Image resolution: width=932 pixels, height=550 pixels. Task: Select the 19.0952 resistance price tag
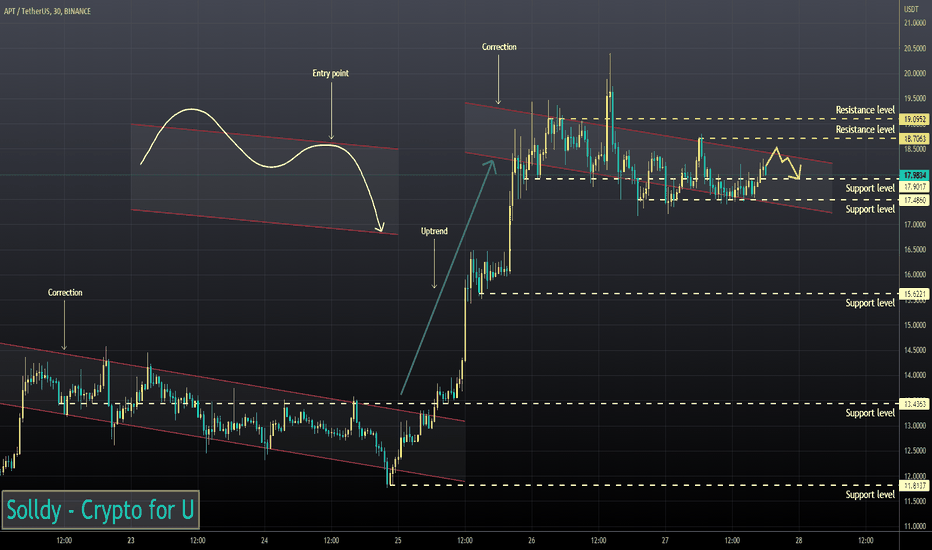(x=915, y=119)
